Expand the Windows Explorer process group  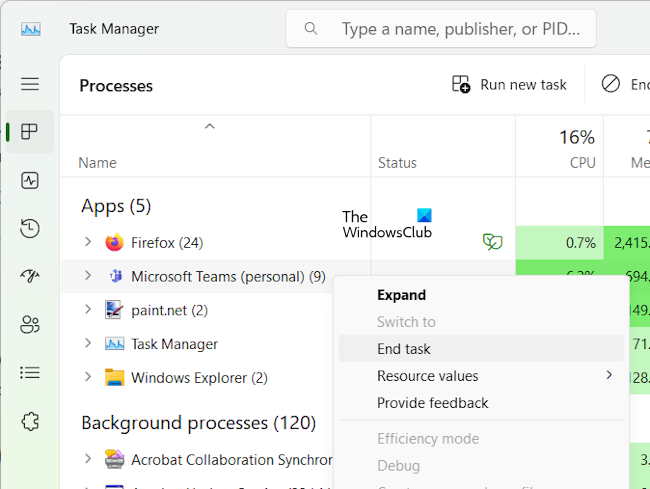click(88, 378)
